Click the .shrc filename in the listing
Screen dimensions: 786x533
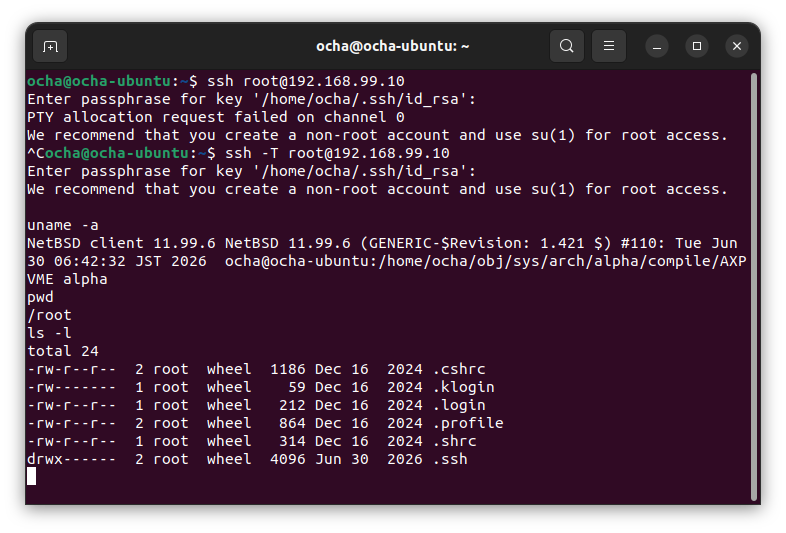pyautogui.click(x=455, y=441)
